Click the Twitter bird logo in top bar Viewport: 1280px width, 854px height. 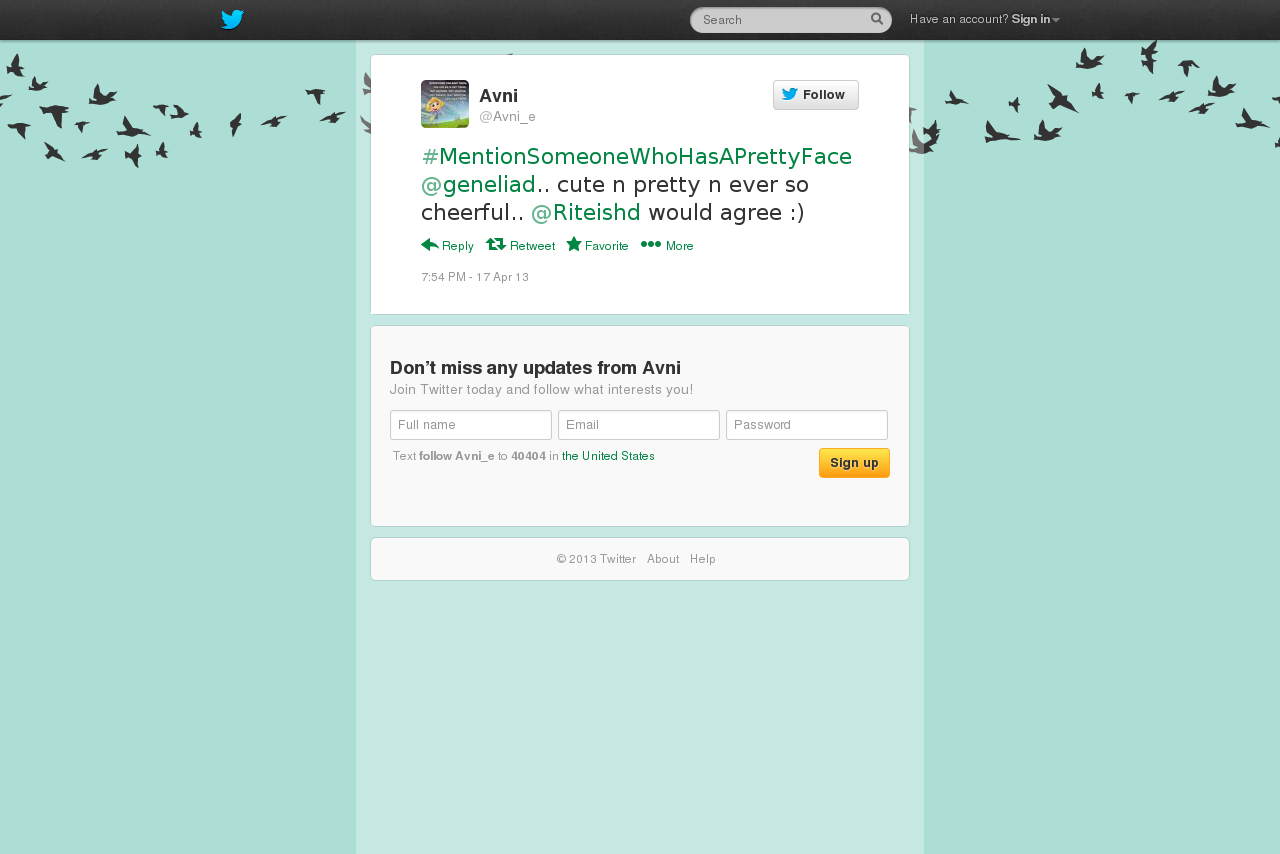[x=232, y=19]
